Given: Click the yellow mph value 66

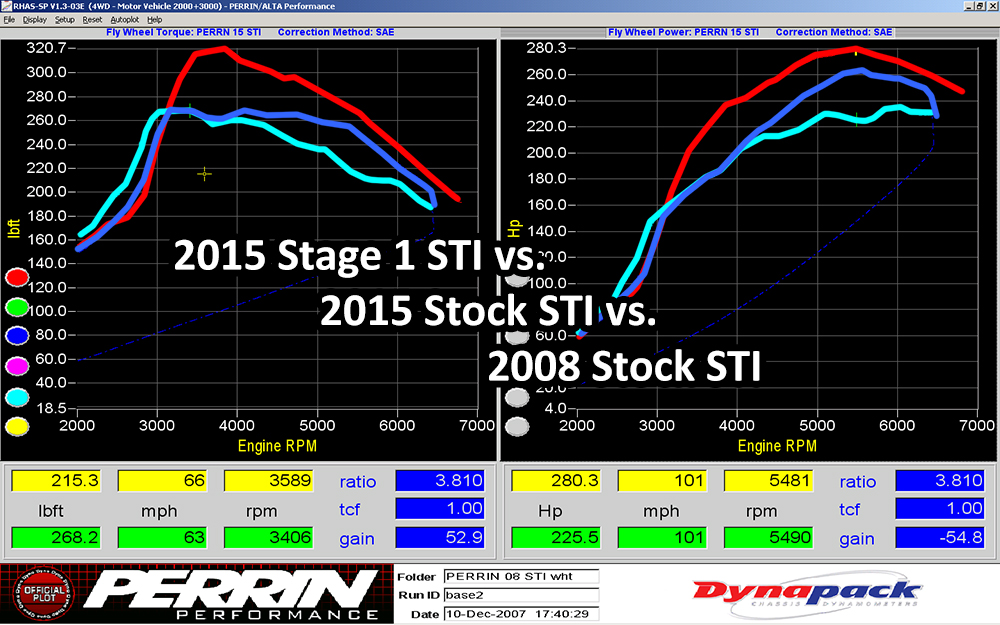Looking at the screenshot, I should pyautogui.click(x=162, y=480).
